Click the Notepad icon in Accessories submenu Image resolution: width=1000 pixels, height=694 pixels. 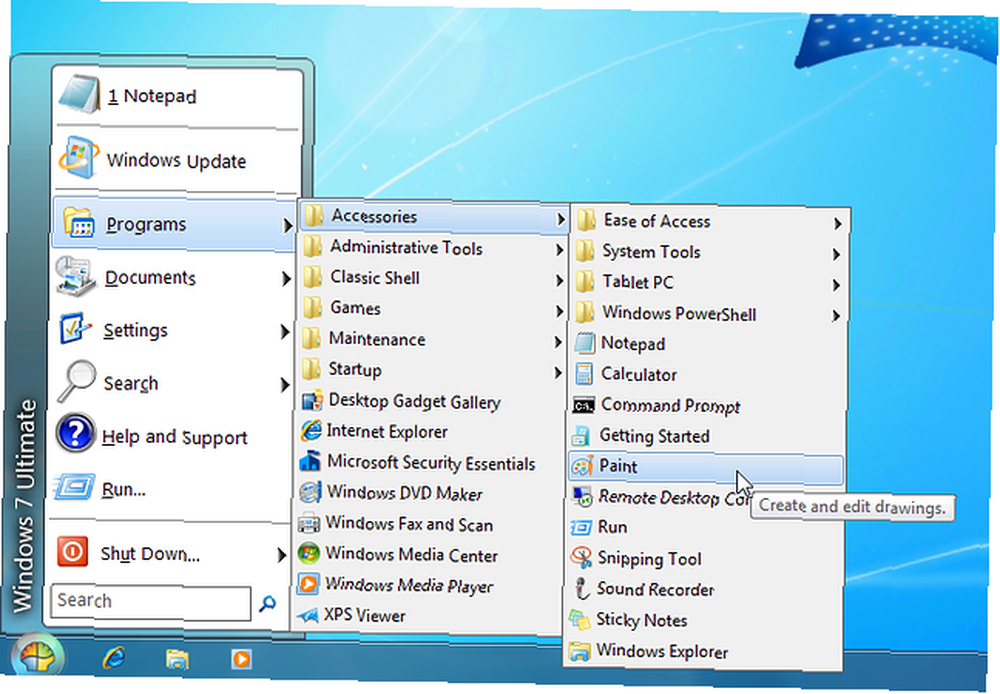584,343
